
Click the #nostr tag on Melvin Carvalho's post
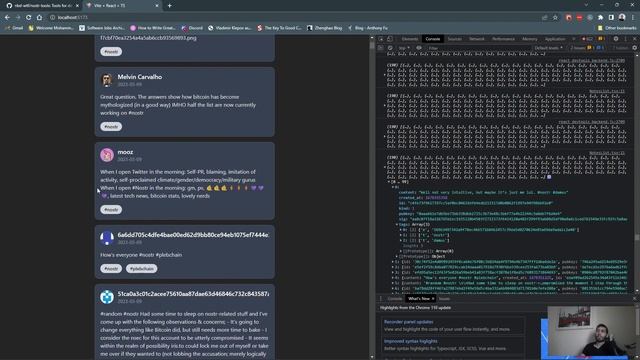111,127
